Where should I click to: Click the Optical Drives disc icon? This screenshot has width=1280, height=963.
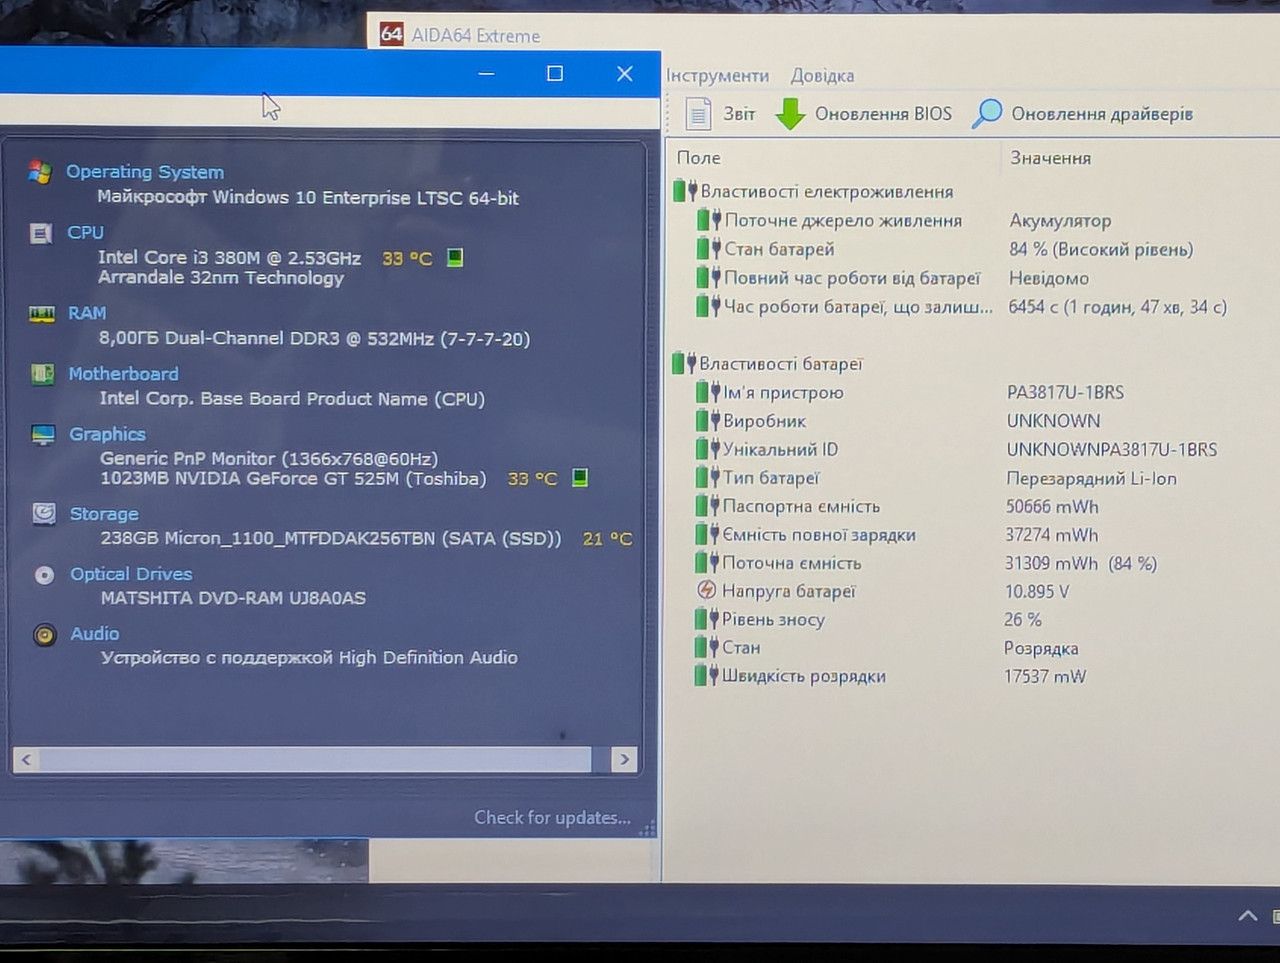44,575
